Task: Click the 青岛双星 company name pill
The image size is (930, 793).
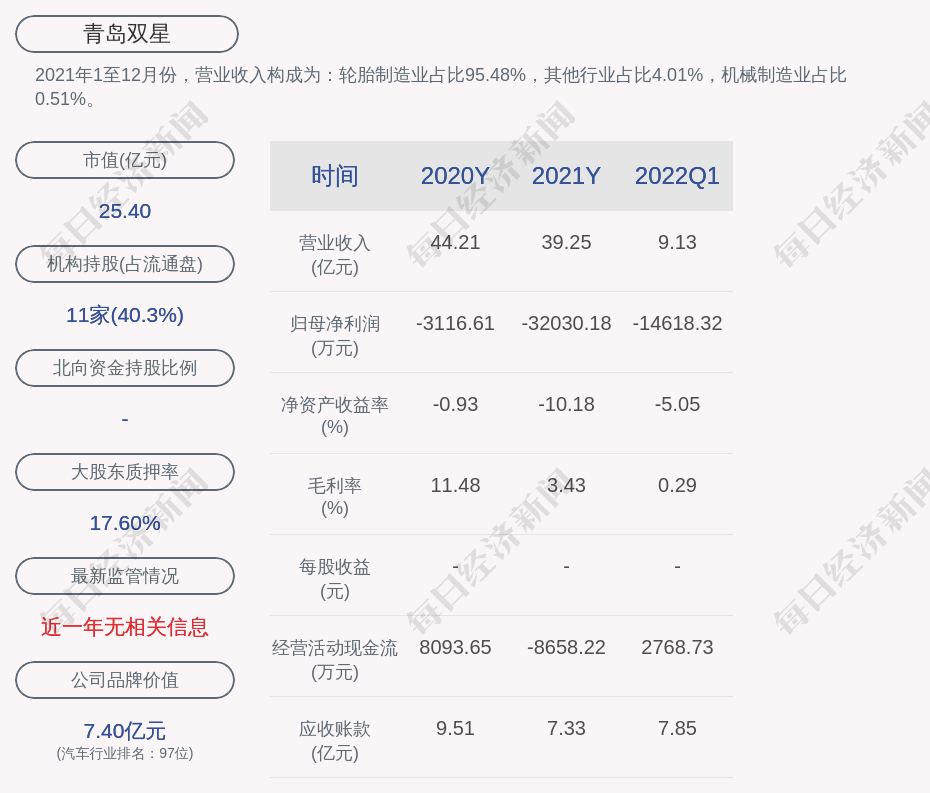Action: (126, 34)
